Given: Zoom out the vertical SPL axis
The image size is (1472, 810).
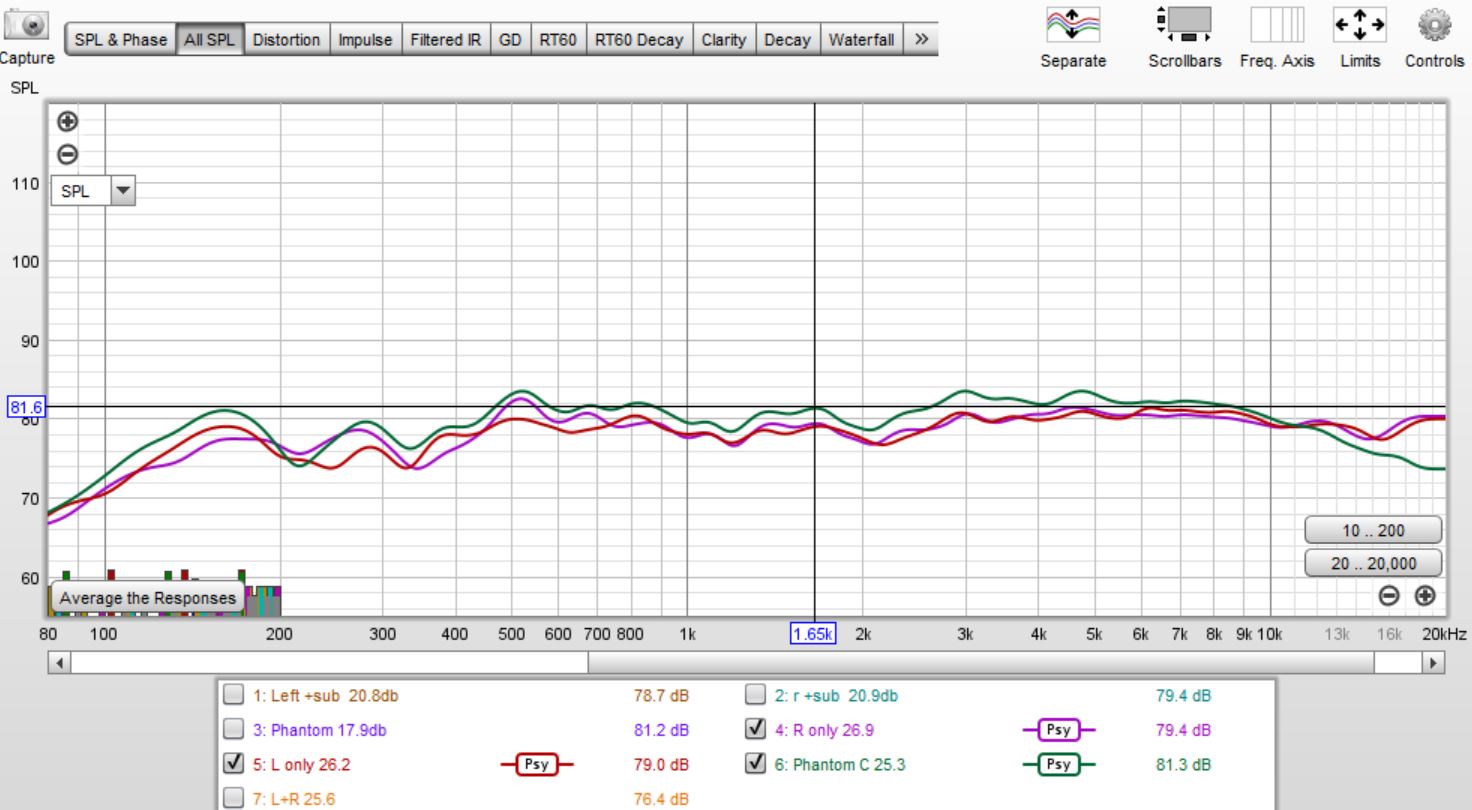Looking at the screenshot, I should coord(67,154).
